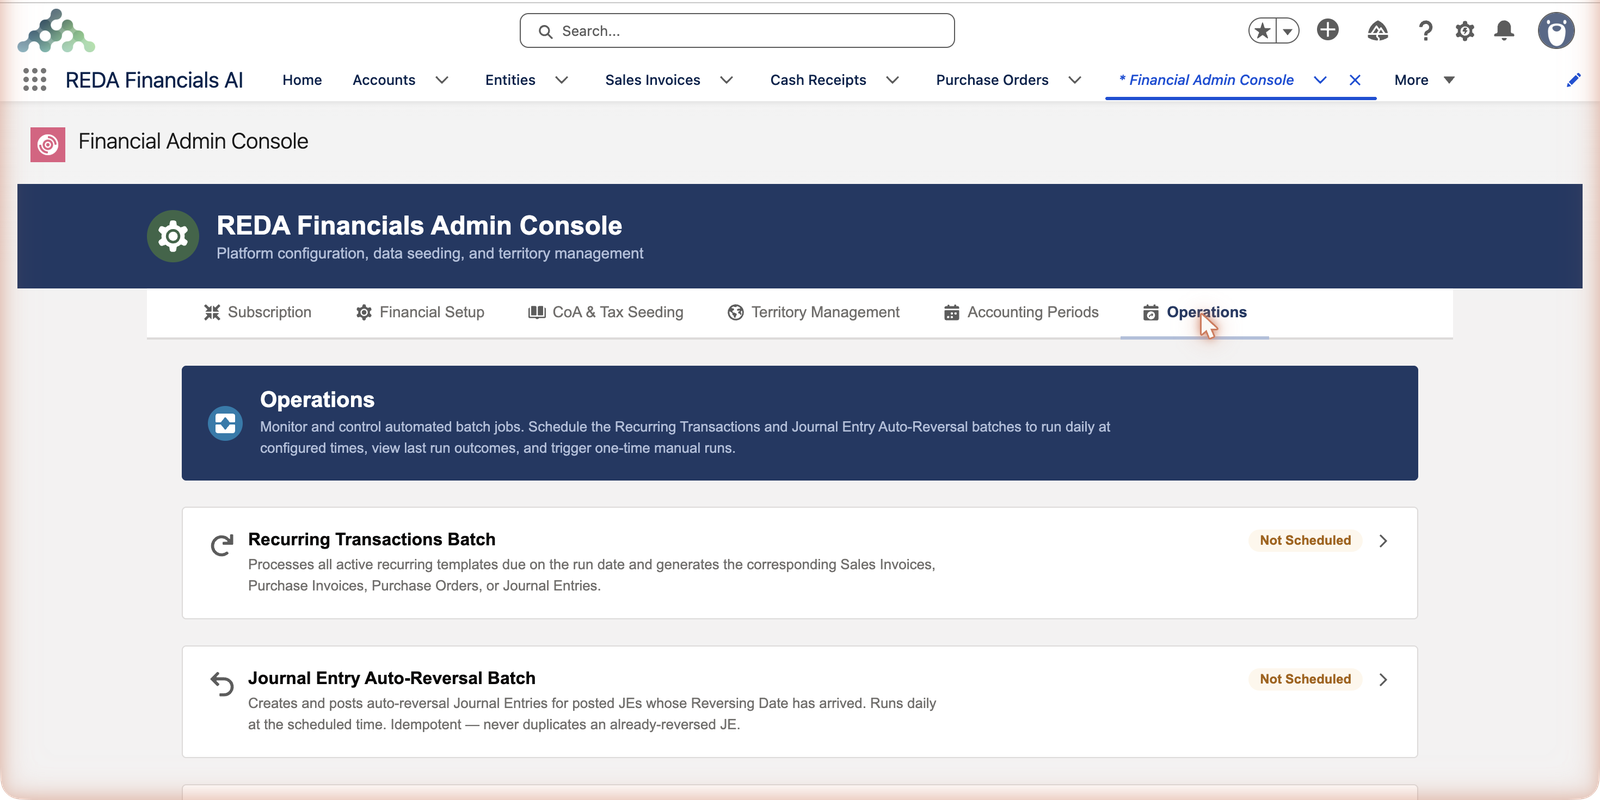Click the Financial Admin Console page icon

coord(48,145)
